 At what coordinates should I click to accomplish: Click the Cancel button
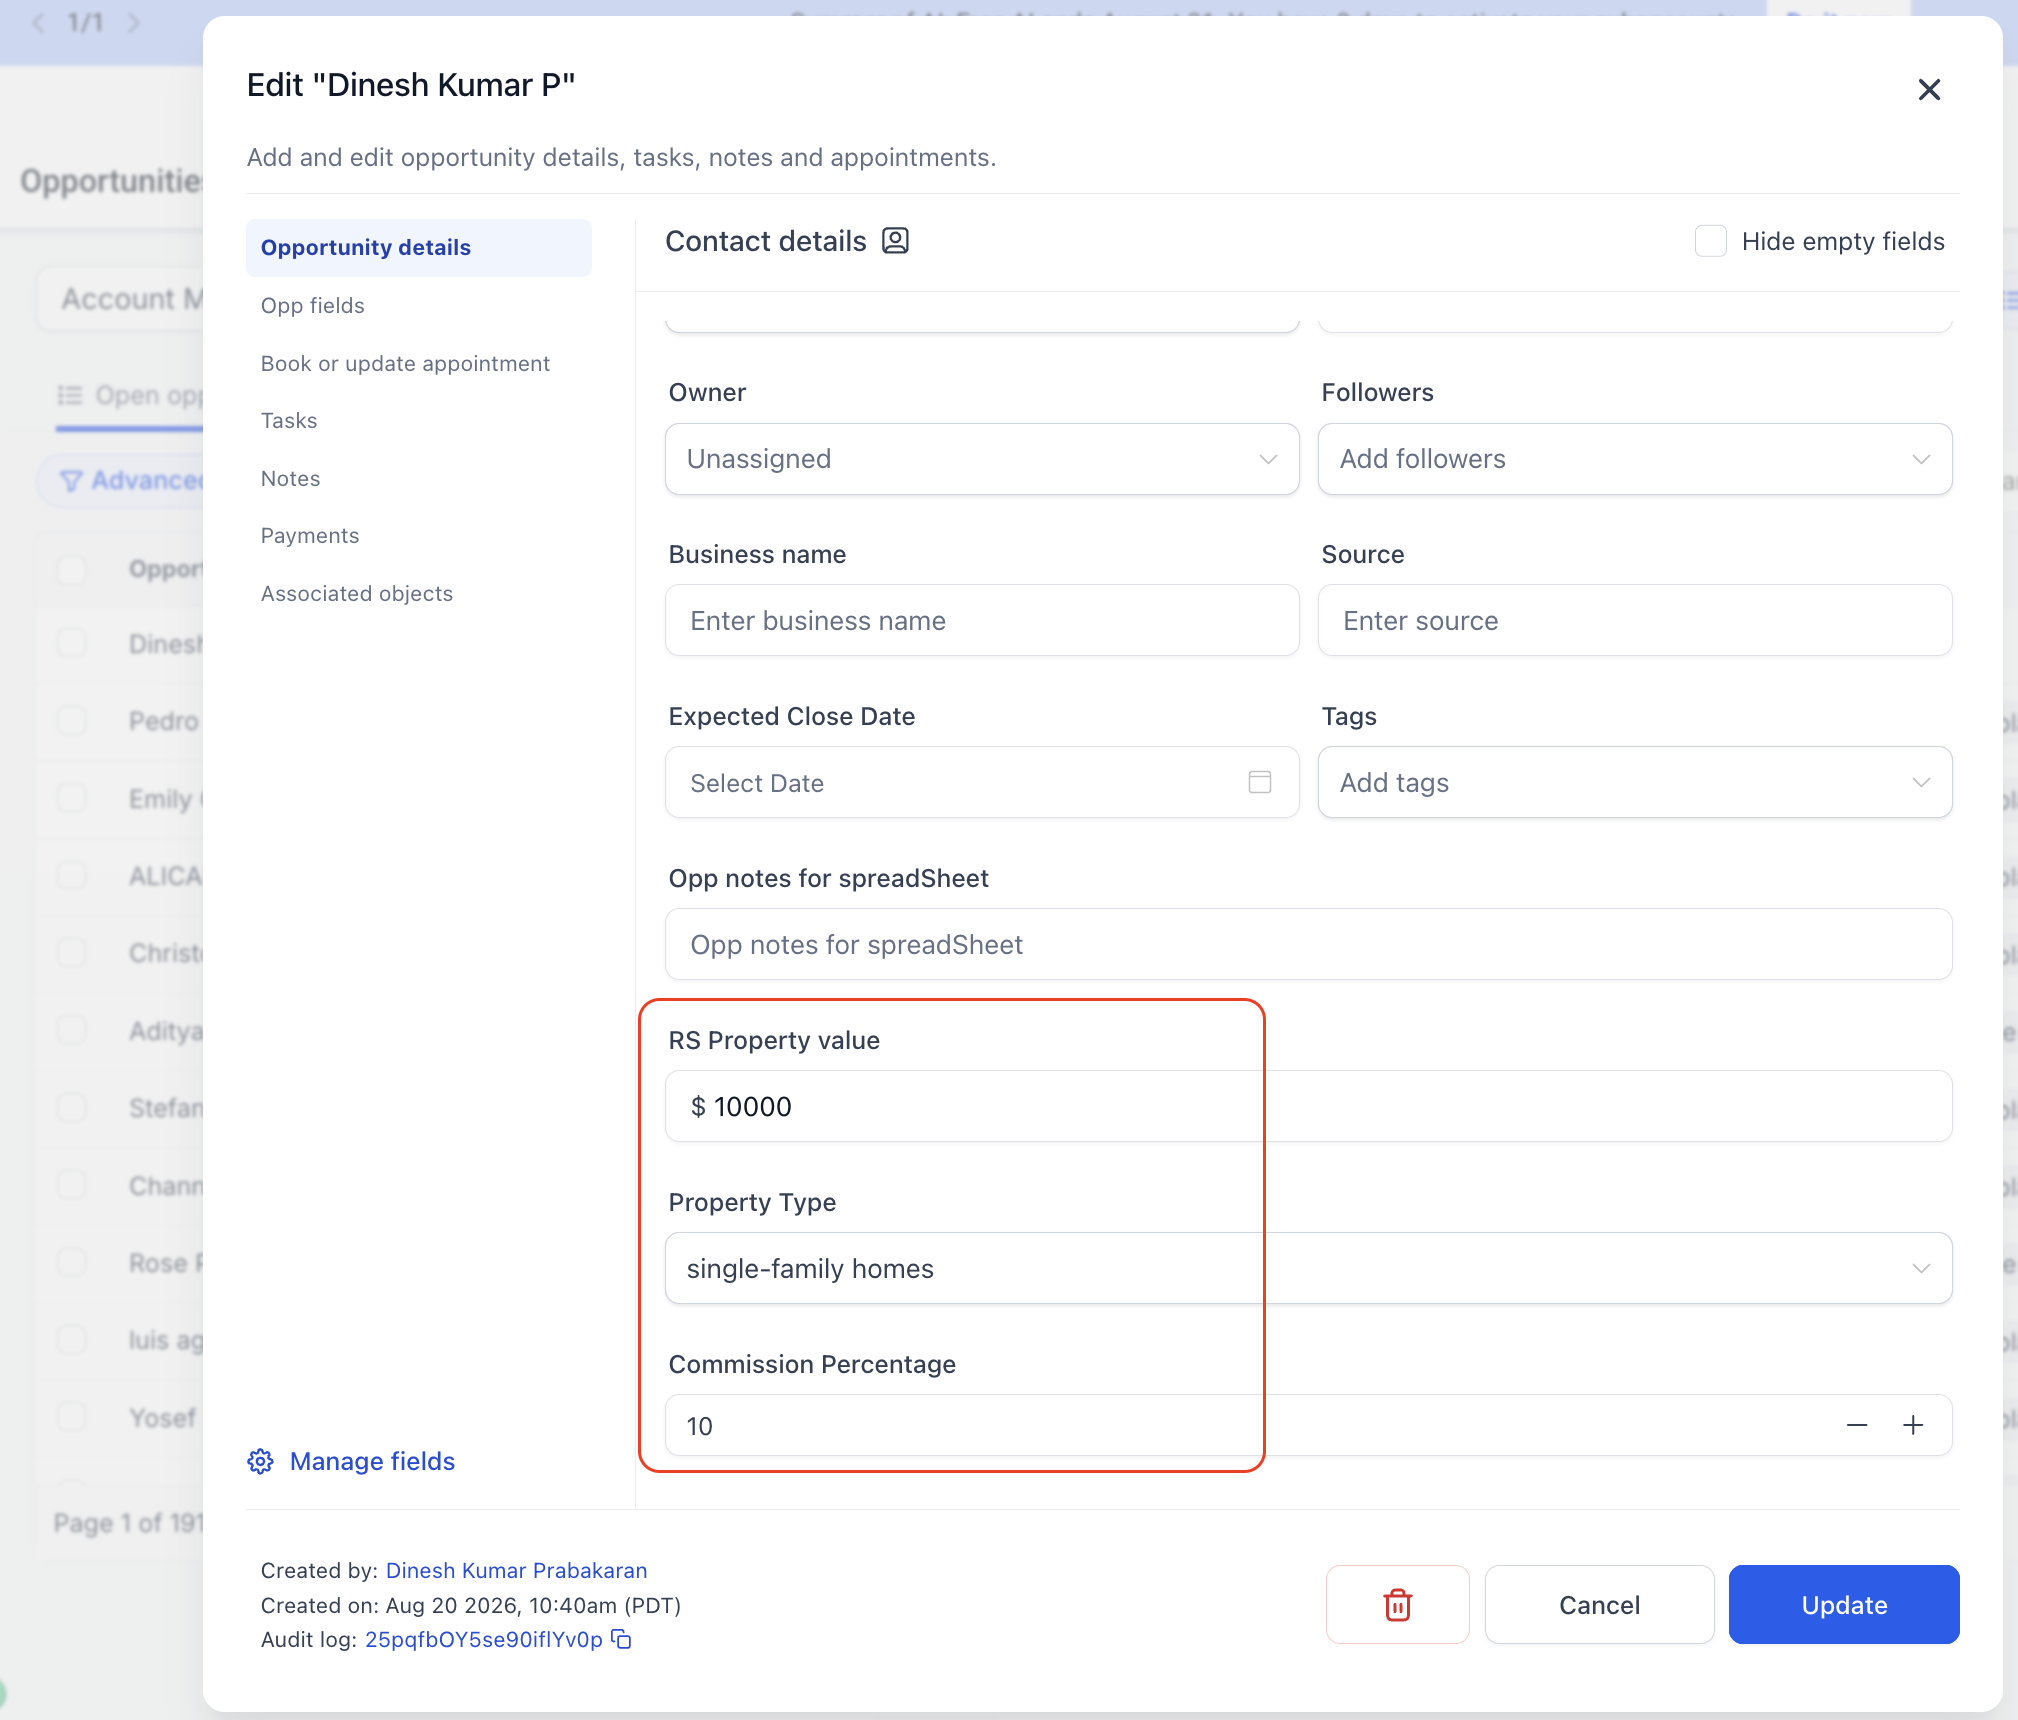pos(1599,1604)
